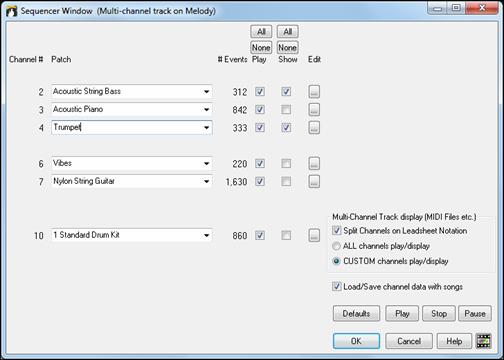Image resolution: width=504 pixels, height=360 pixels.
Task: Expand the Trumpet patch dropdown arrow
Action: (x=207, y=128)
